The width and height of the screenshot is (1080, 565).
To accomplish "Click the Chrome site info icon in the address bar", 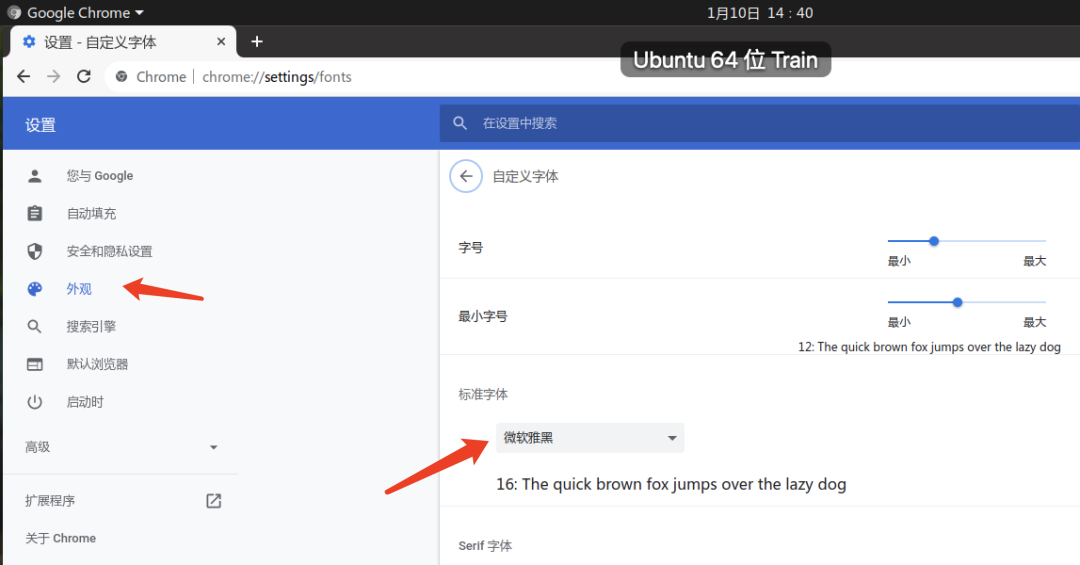I will [x=121, y=76].
